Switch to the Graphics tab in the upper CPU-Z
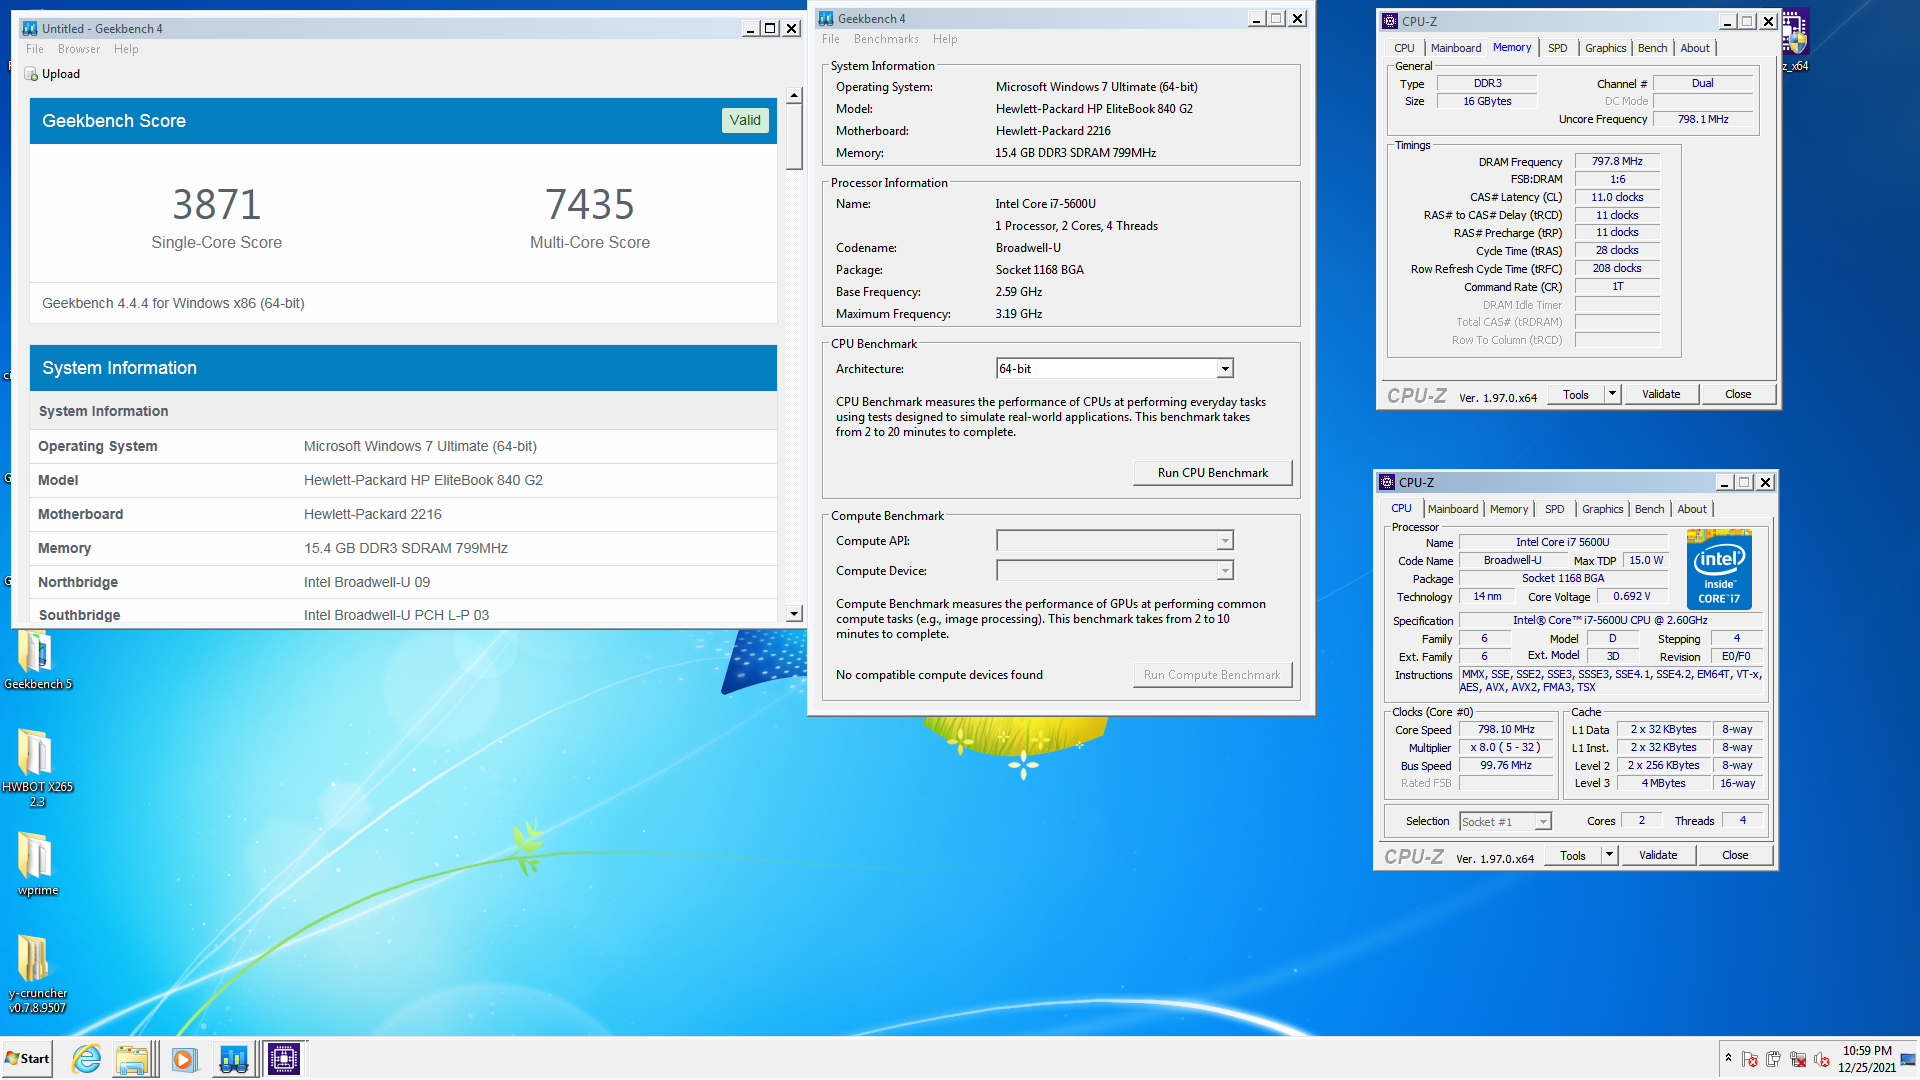1920x1080 pixels. click(x=1606, y=48)
